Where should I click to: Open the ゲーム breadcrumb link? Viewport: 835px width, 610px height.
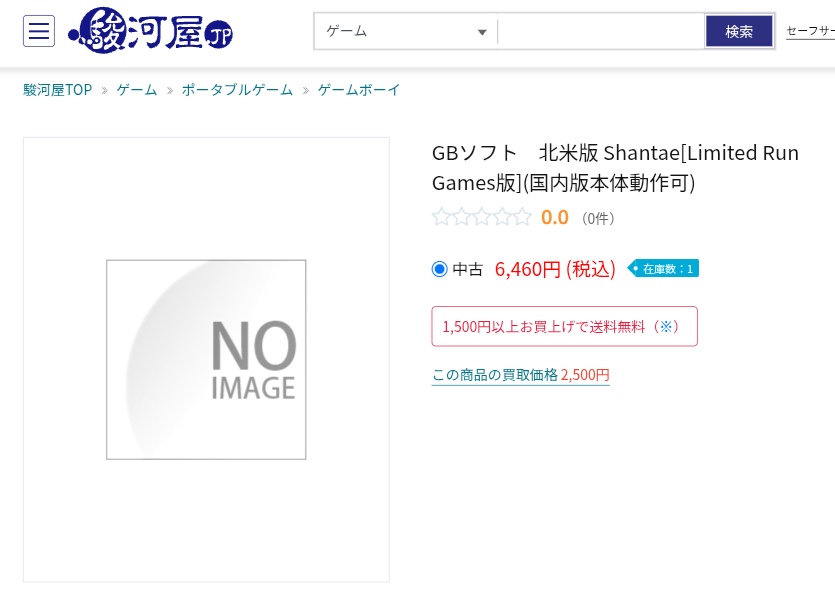tap(137, 90)
